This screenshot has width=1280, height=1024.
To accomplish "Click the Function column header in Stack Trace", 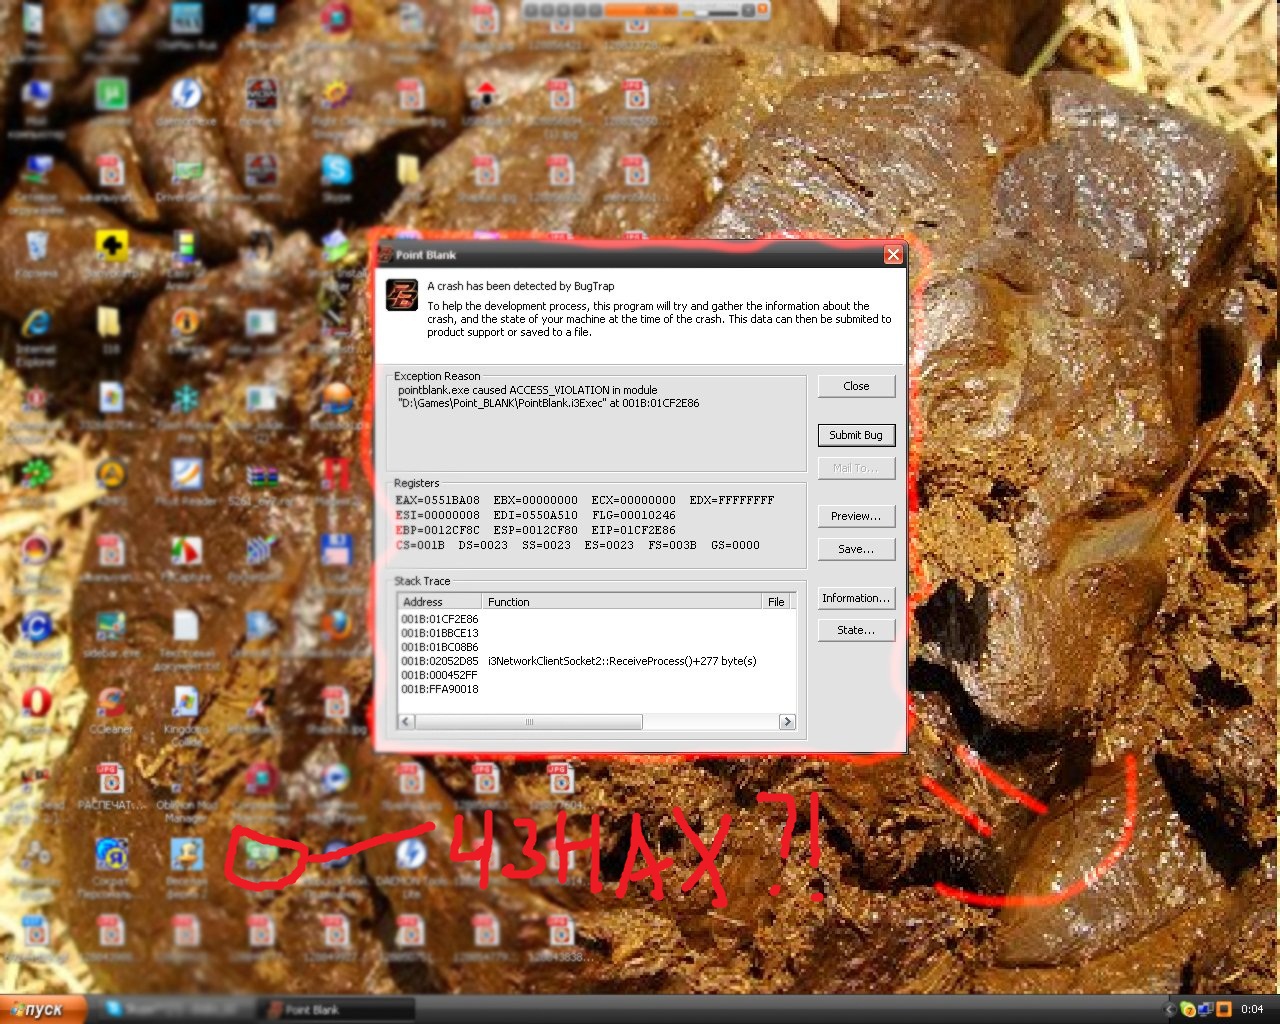I will point(620,602).
